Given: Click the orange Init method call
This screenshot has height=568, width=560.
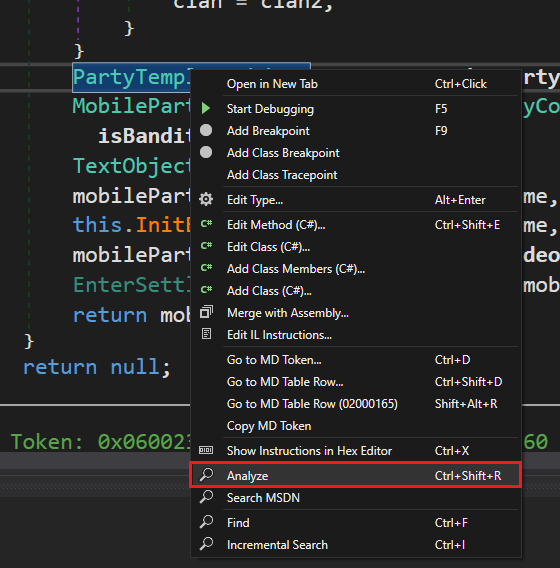Looking at the screenshot, I should (163, 225).
